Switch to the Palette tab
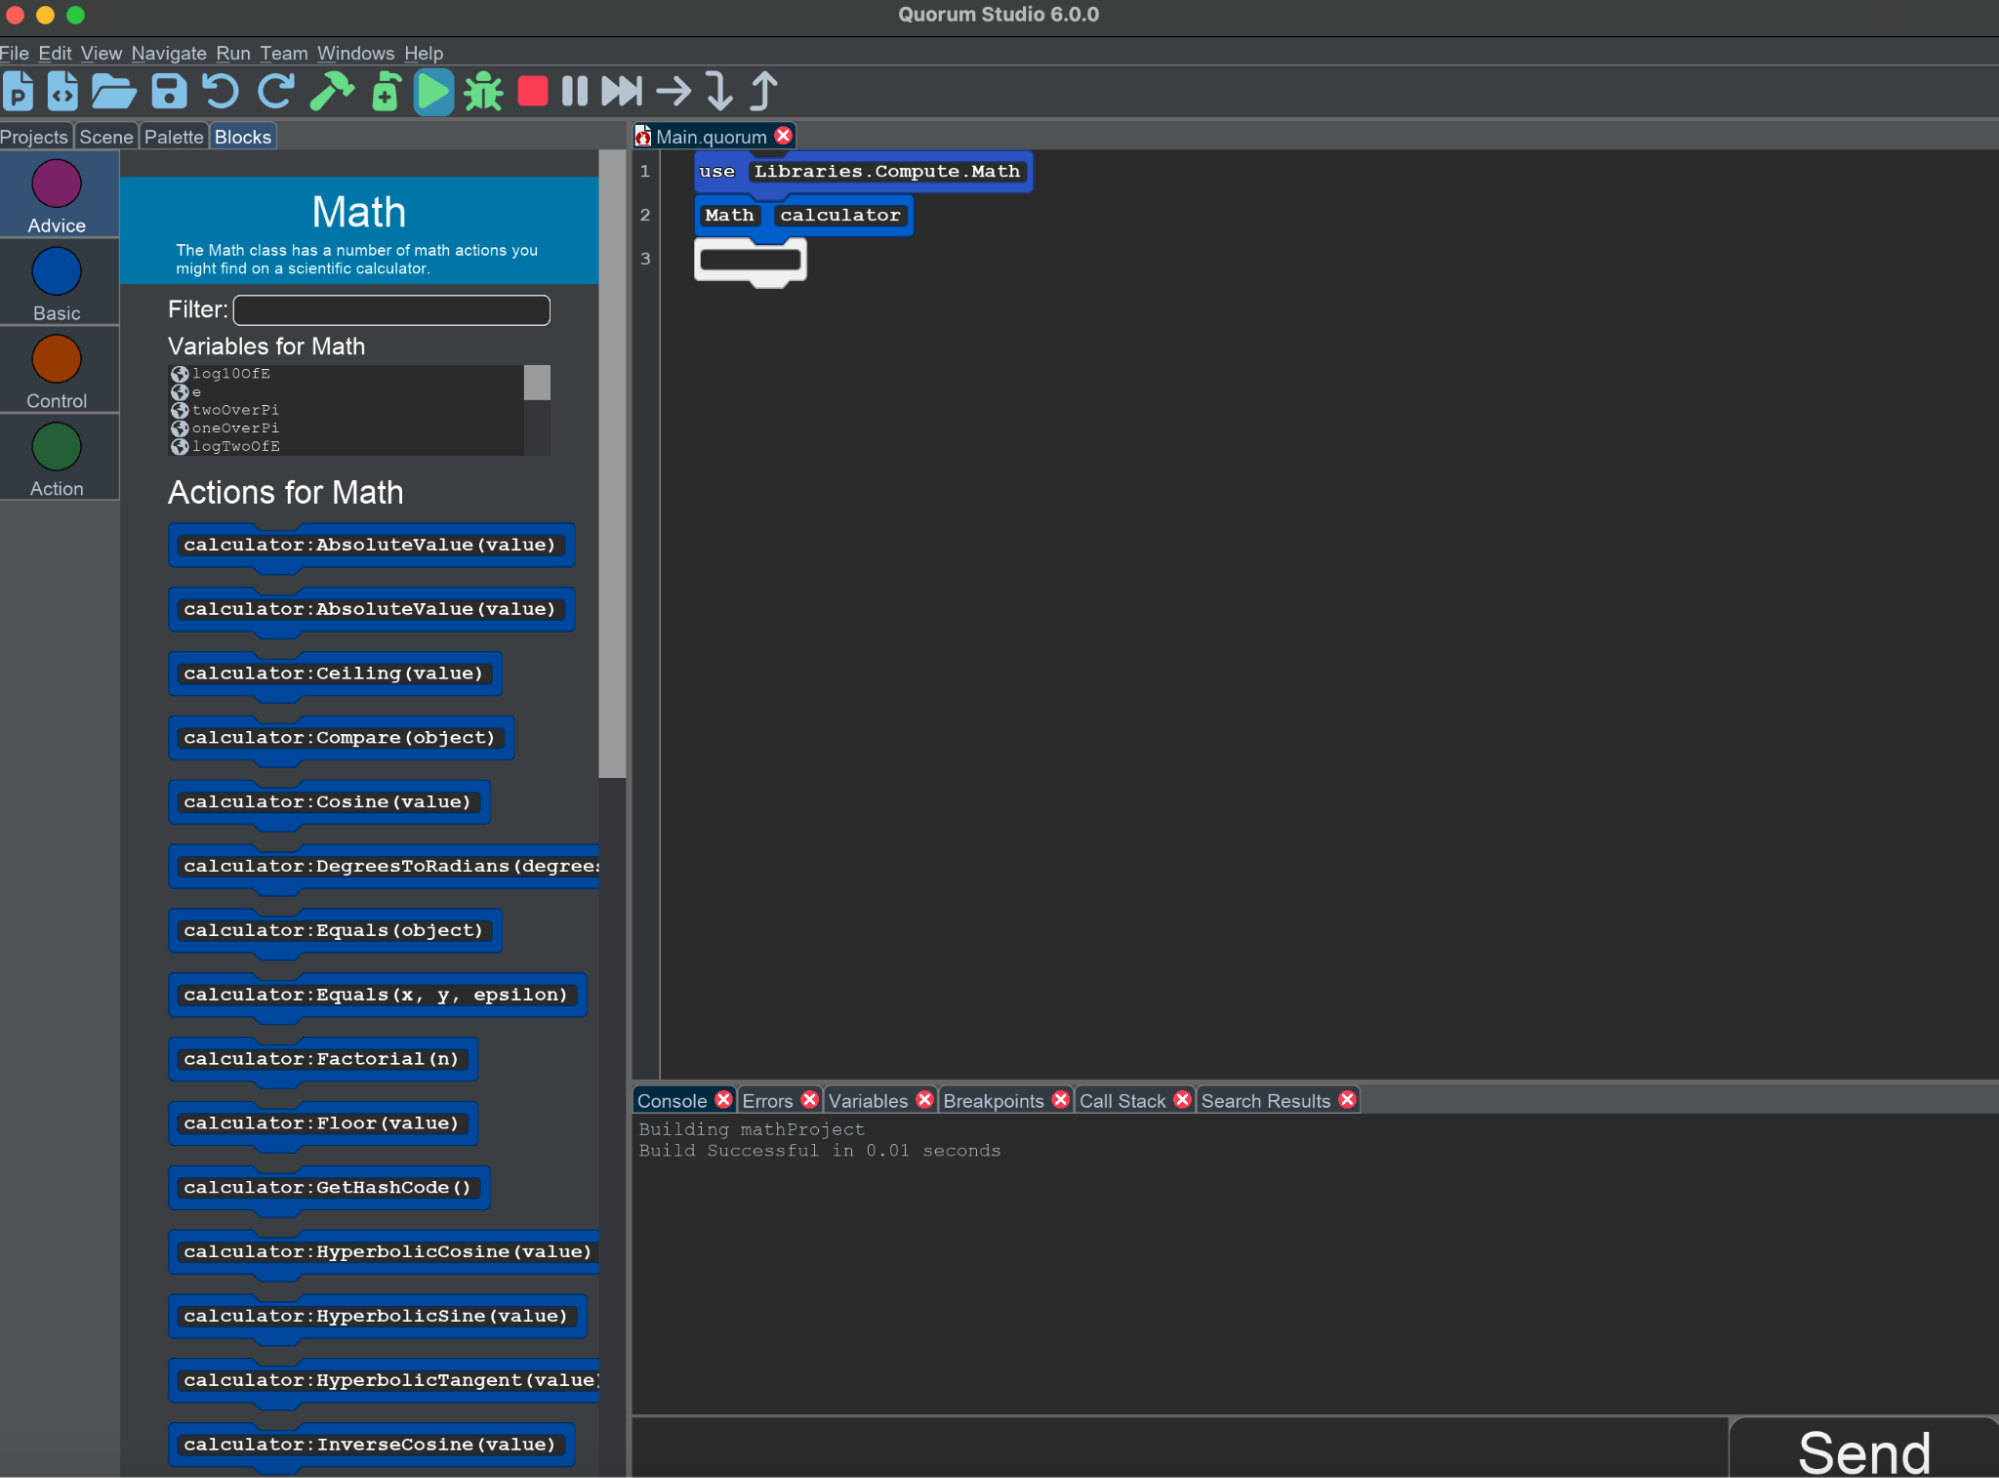The height and width of the screenshot is (1478, 1999). click(x=174, y=137)
